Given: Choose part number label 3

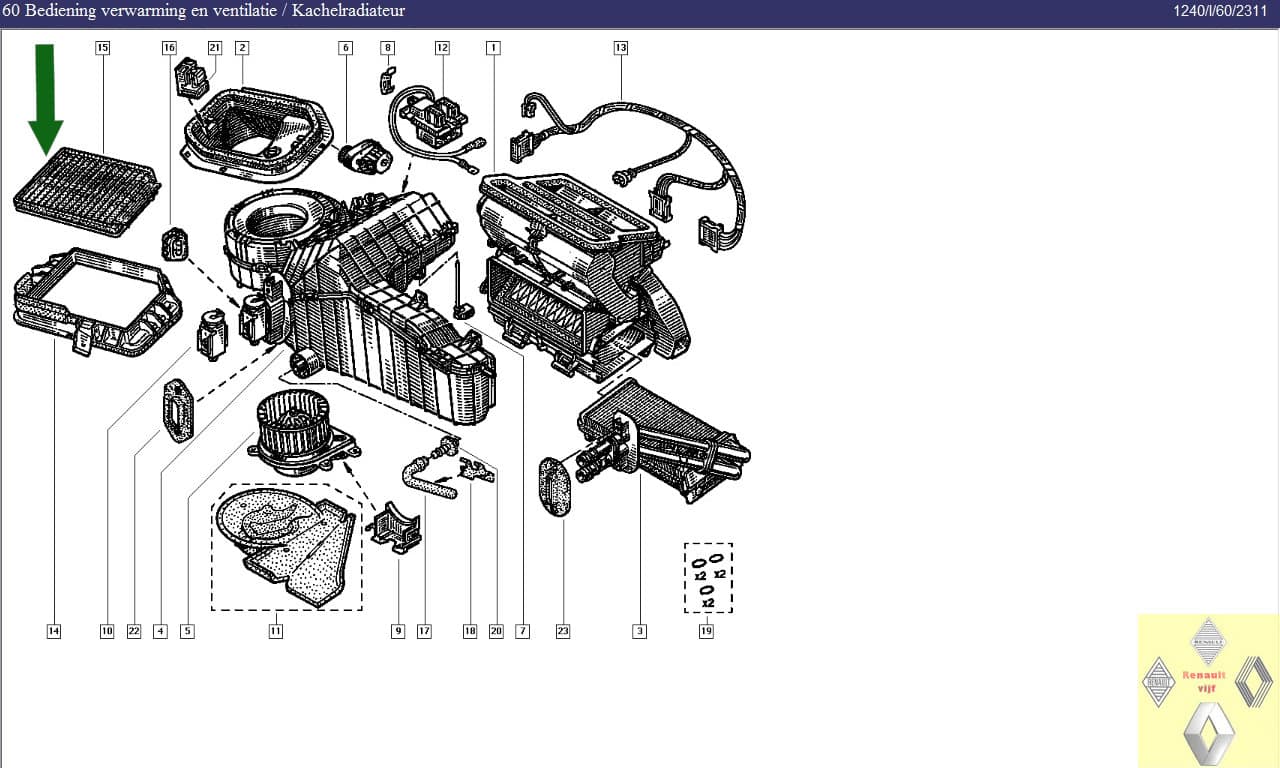Looking at the screenshot, I should 639,631.
